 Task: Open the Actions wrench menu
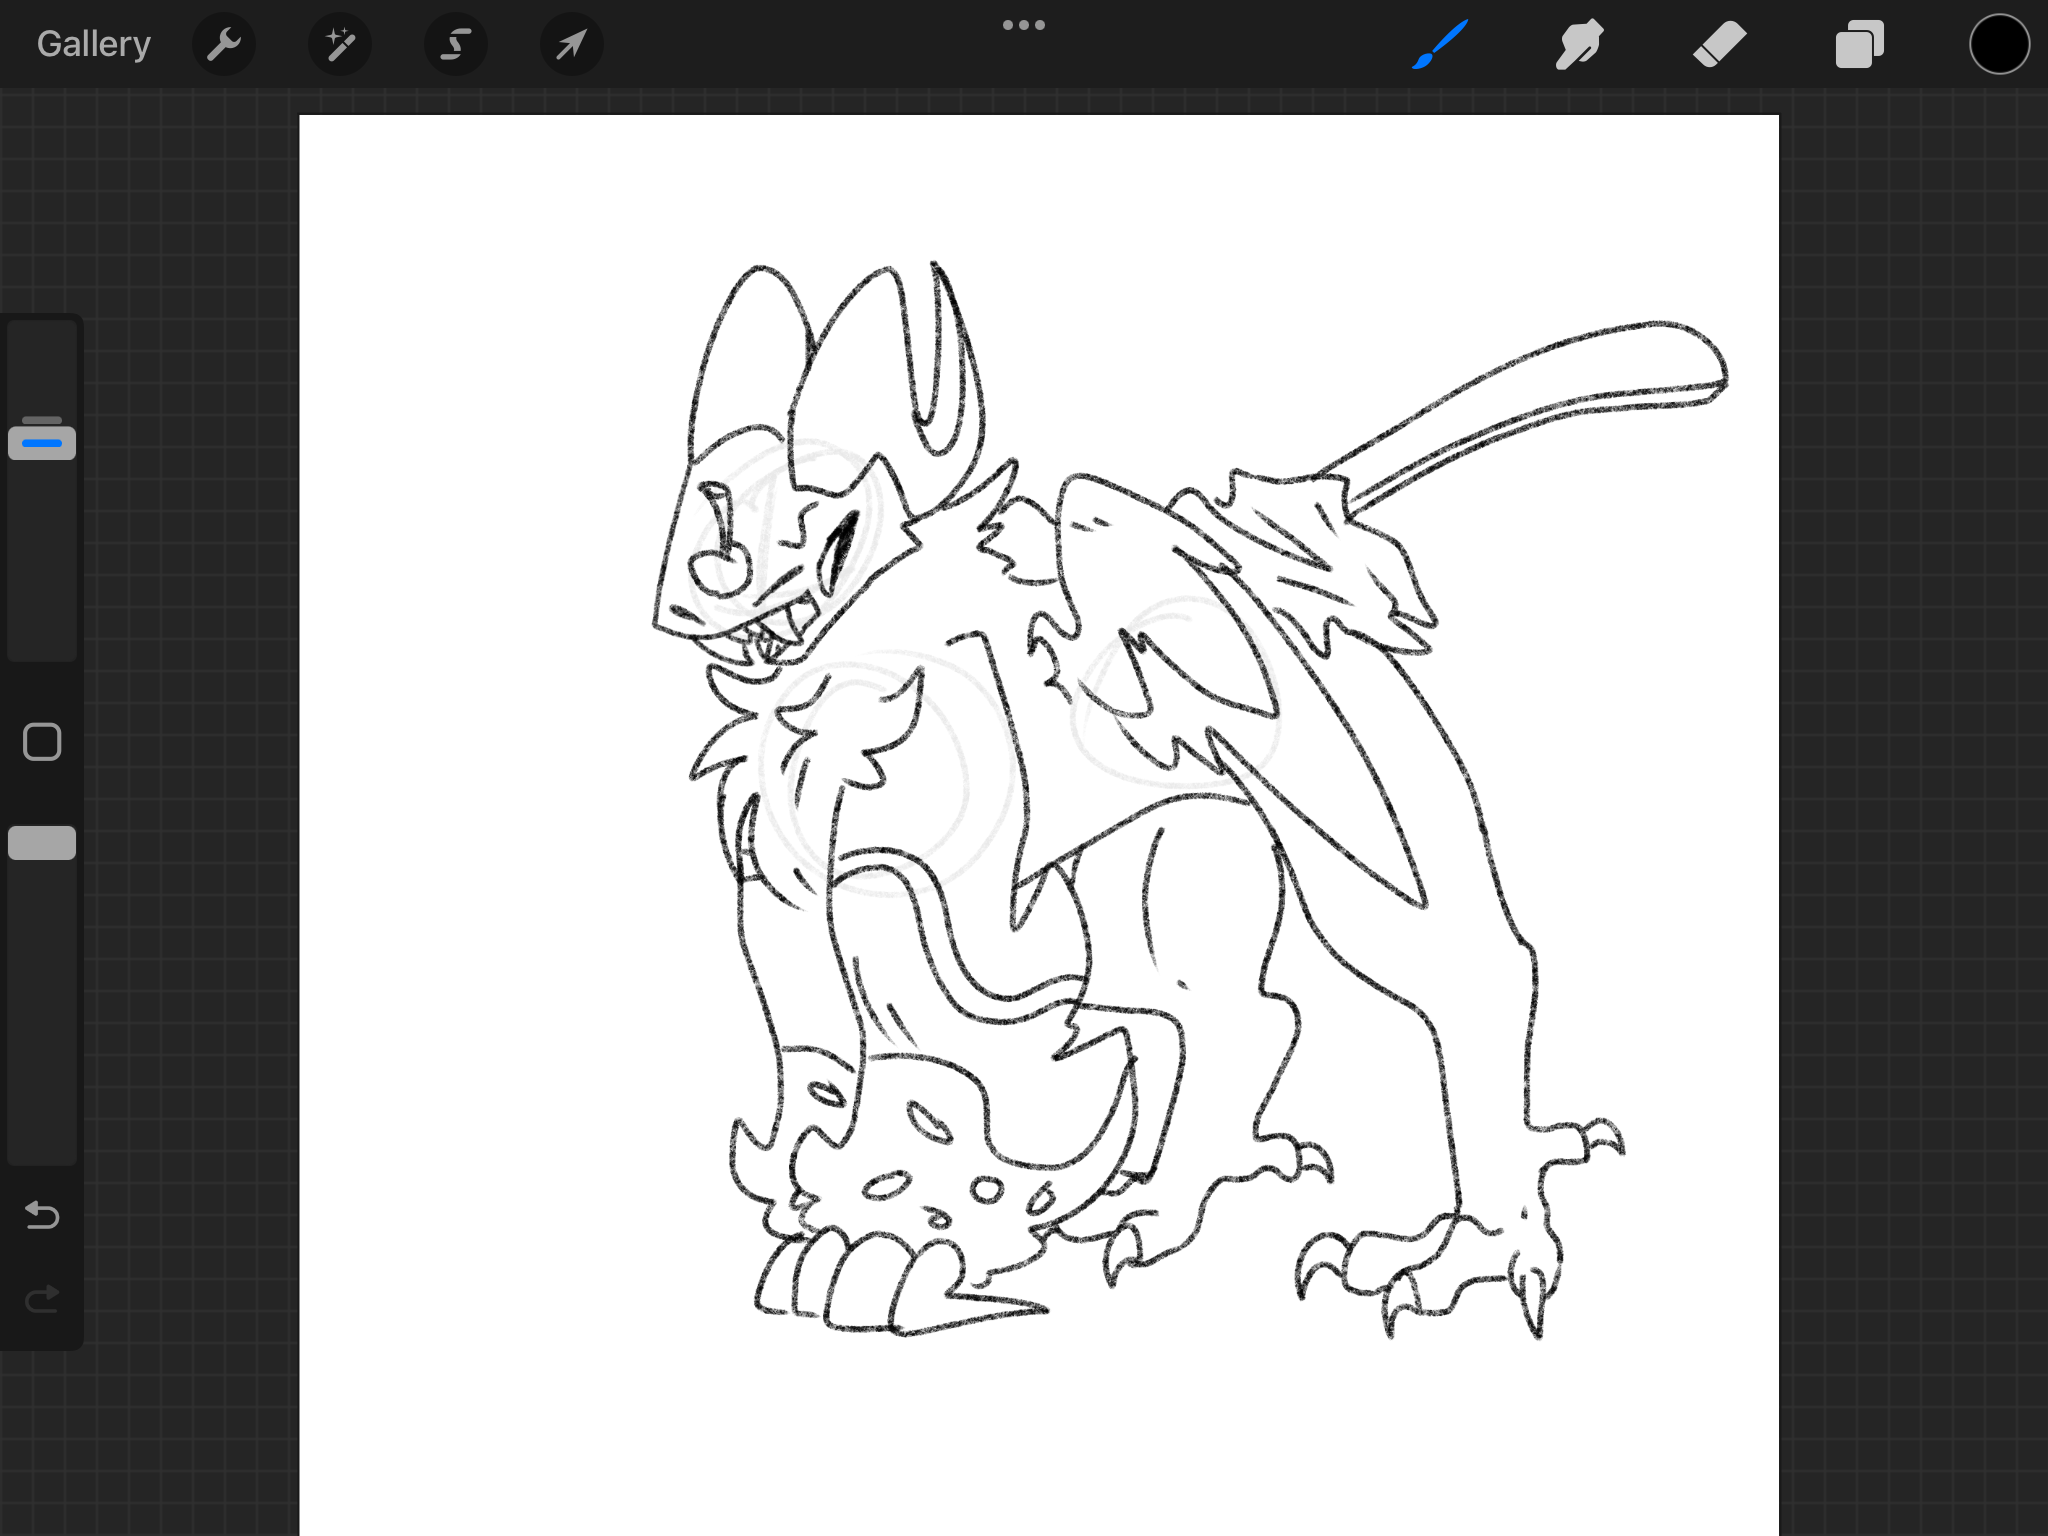tap(223, 44)
